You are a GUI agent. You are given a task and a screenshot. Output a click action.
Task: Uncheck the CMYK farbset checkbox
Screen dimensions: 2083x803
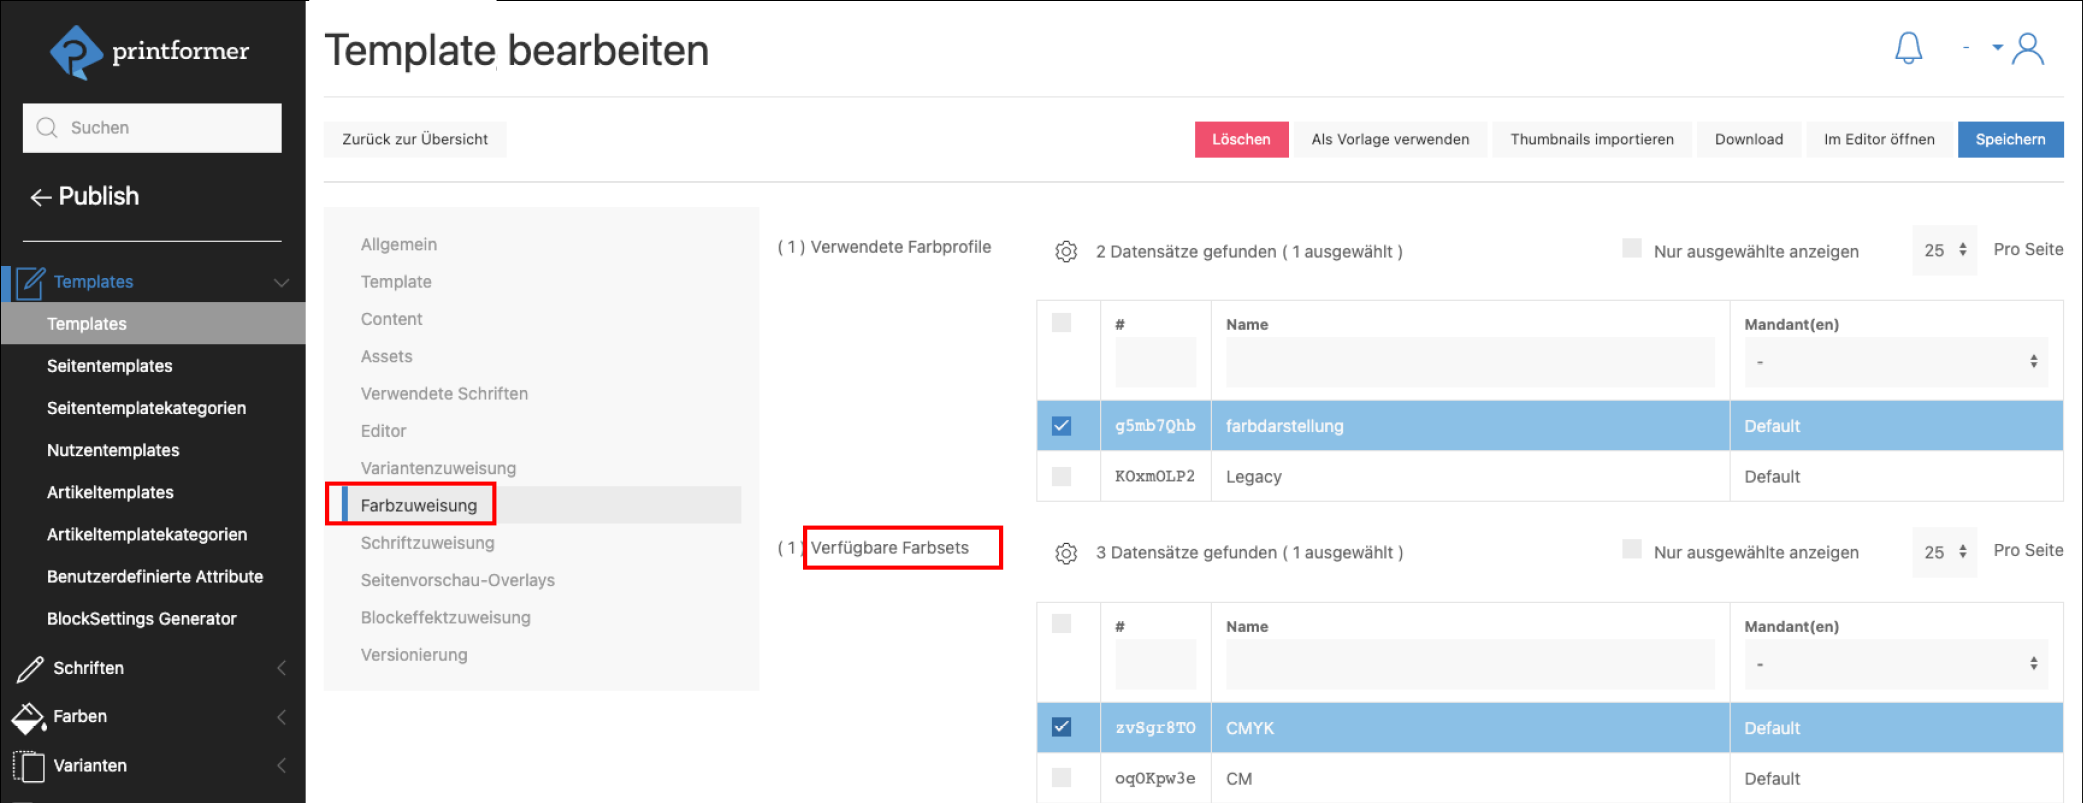point(1062,728)
